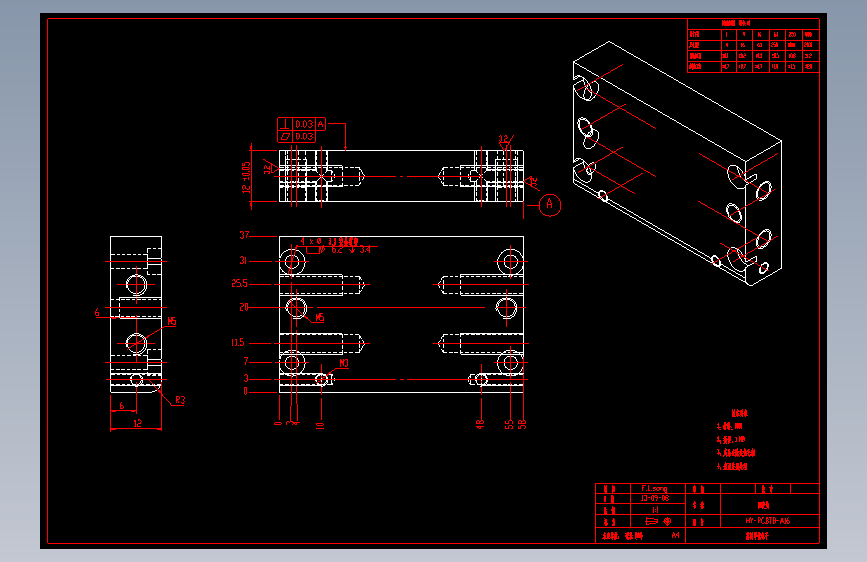Click the isometric view of the block
The height and width of the screenshot is (562, 867).
(x=677, y=164)
